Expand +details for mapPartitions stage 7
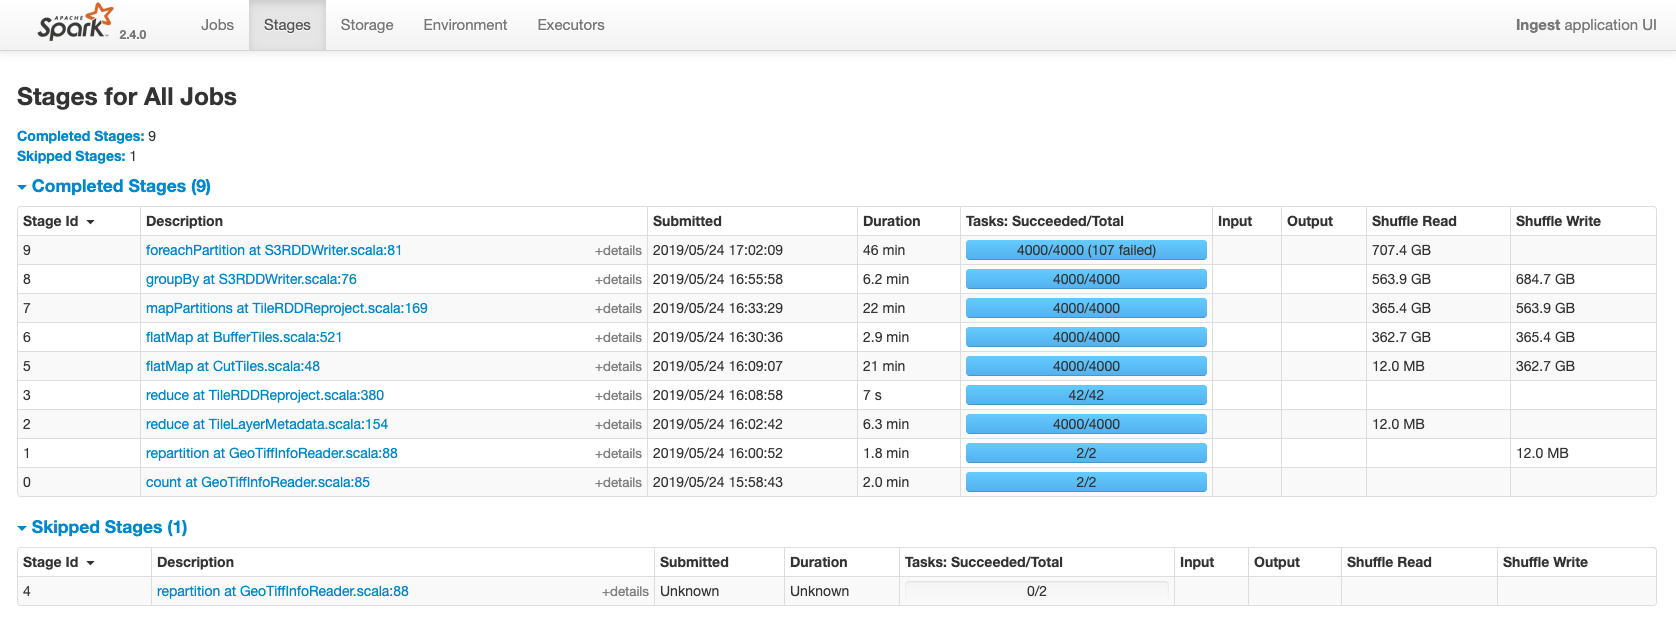 coord(618,309)
